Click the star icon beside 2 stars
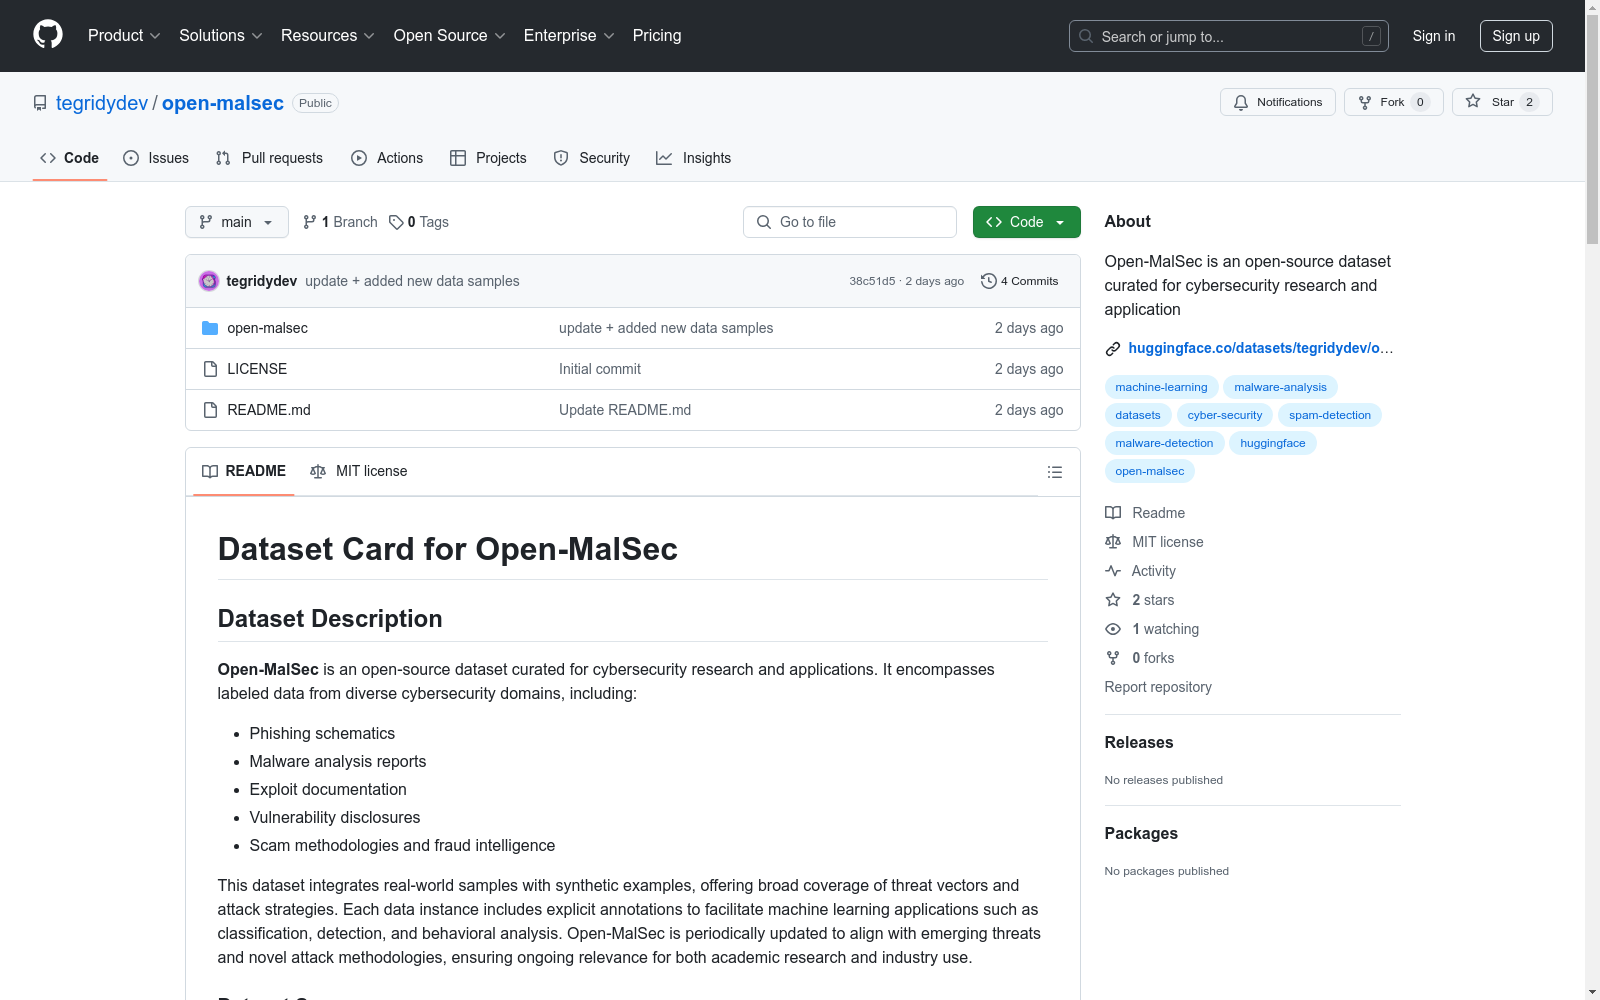Screen dimensions: 1600x1000 (1113, 600)
